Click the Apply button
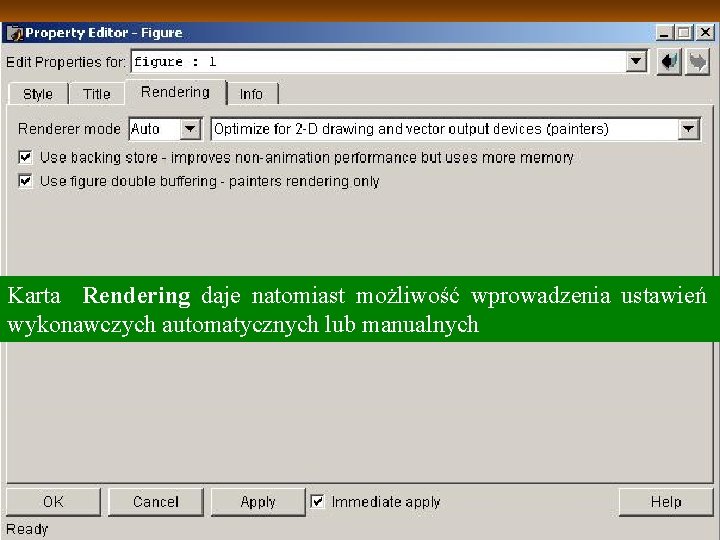 point(258,502)
